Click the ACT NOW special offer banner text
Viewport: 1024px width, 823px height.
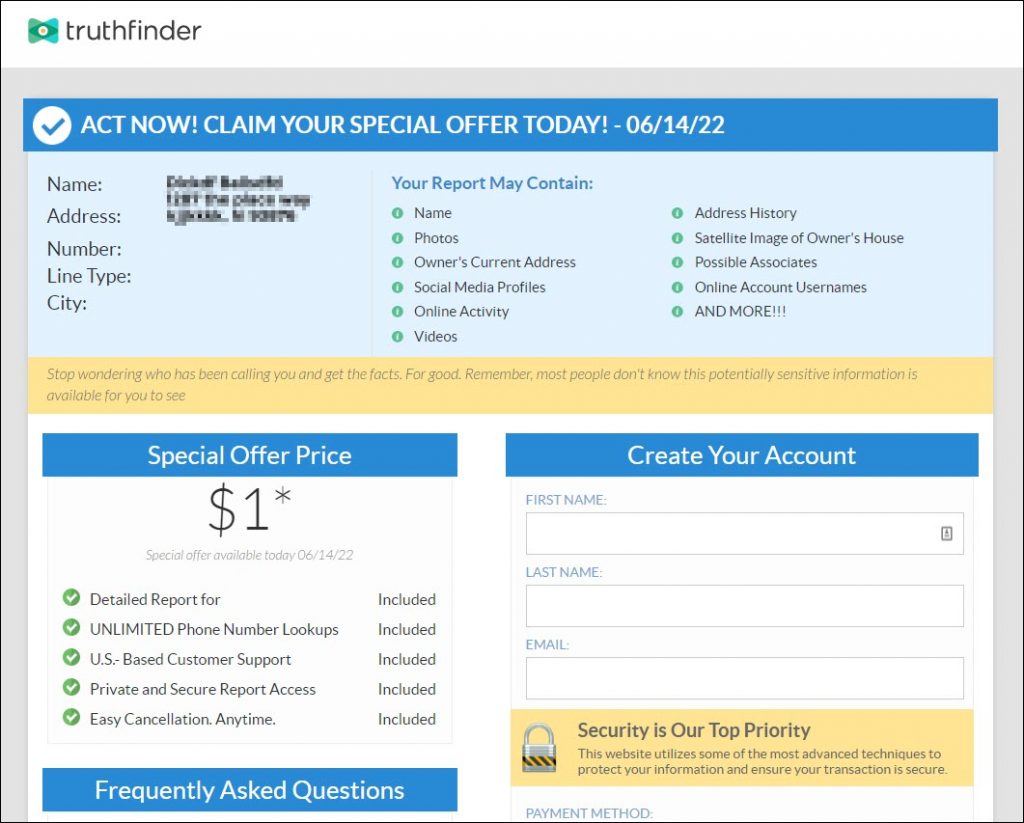click(402, 125)
